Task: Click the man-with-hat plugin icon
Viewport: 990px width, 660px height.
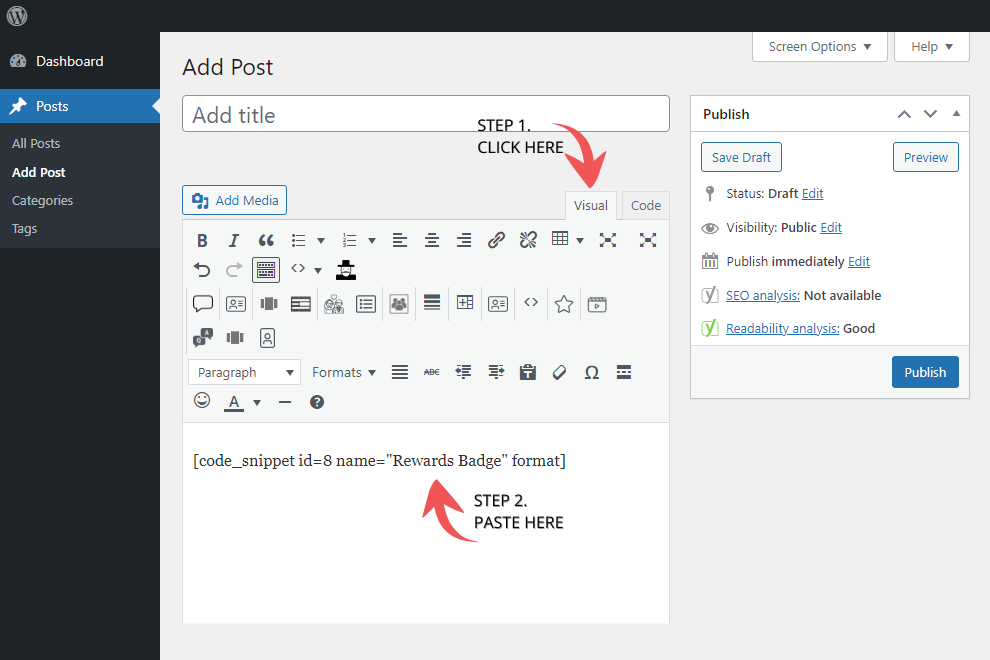Action: (x=346, y=270)
